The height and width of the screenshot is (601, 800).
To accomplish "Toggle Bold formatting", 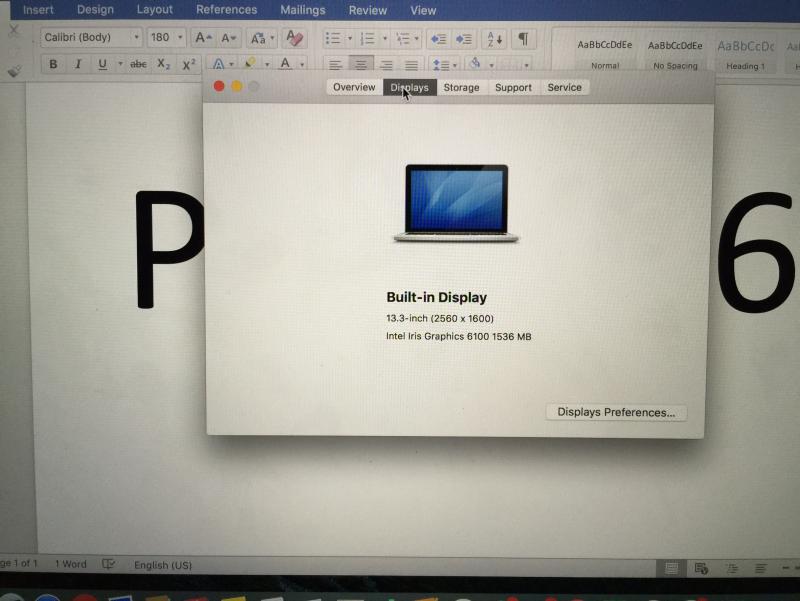I will point(53,64).
